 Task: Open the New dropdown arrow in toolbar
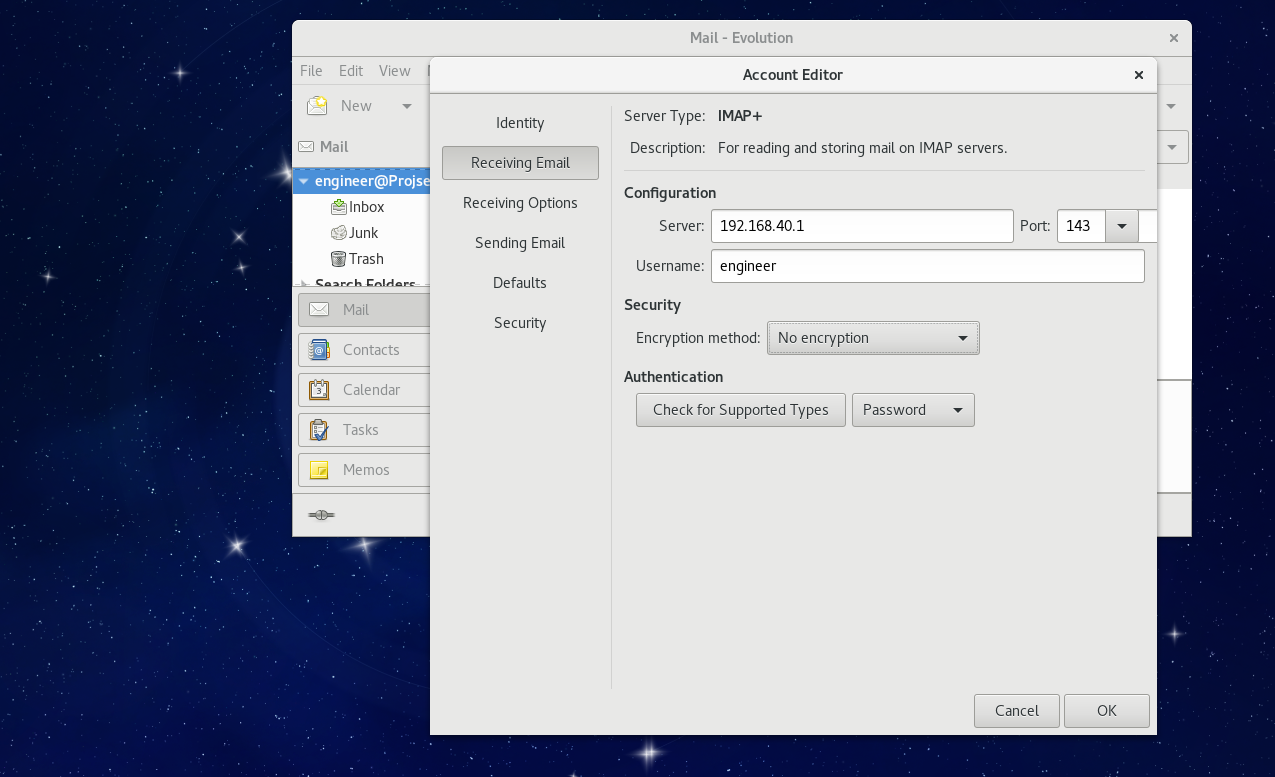pyautogui.click(x=407, y=106)
